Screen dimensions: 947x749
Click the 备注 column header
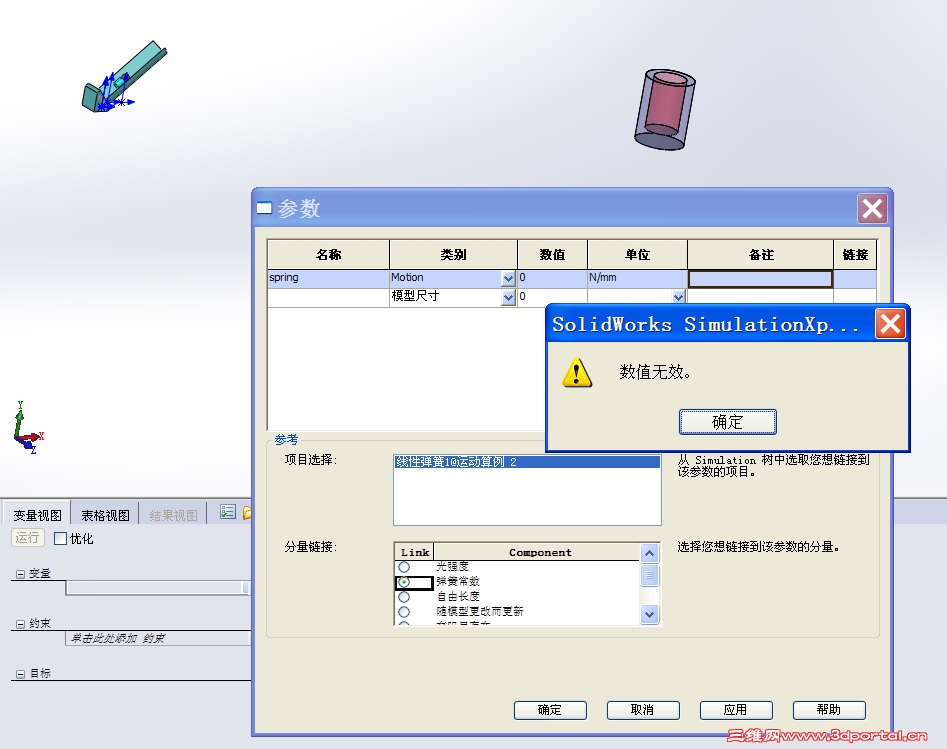point(761,255)
